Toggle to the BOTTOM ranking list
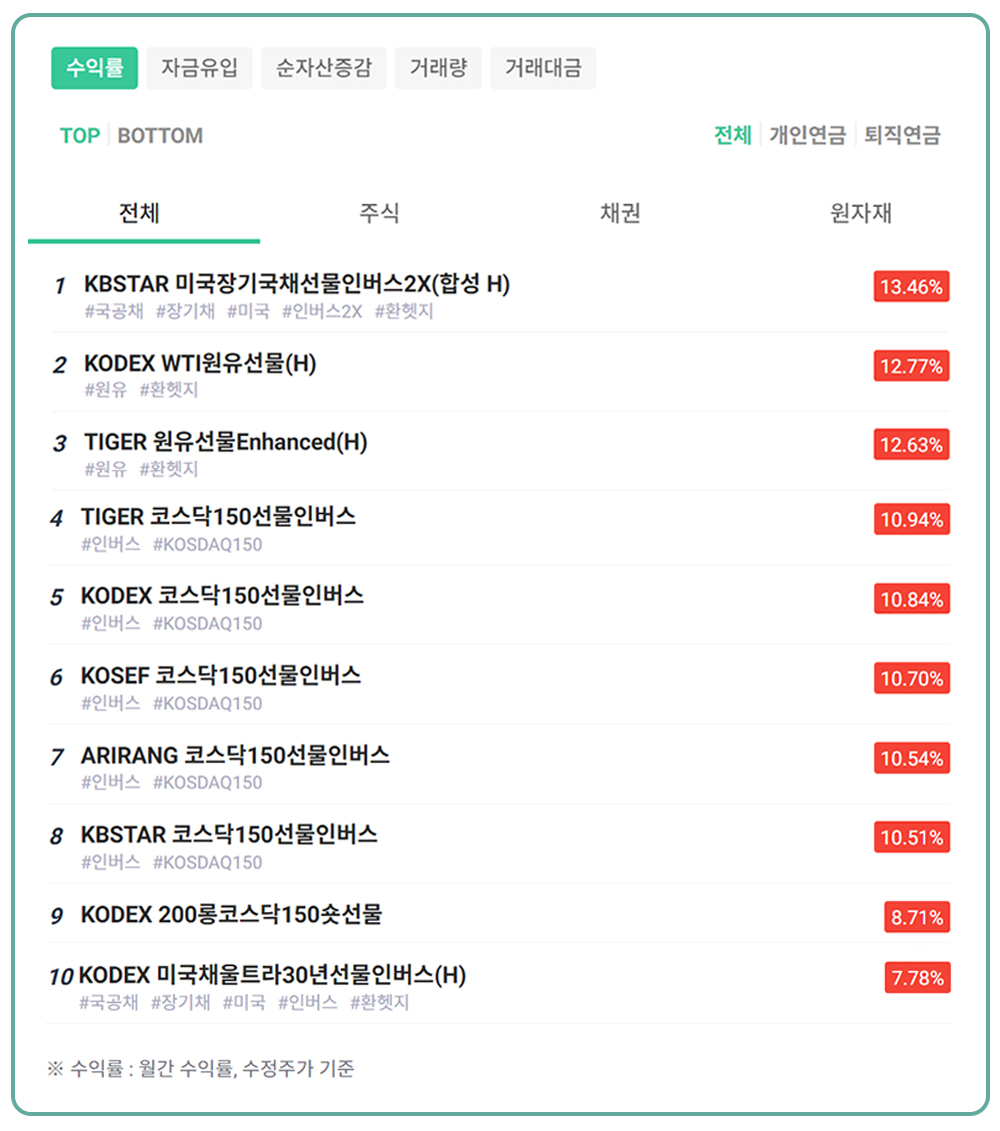Viewport: 1000px width, 1131px height. pyautogui.click(x=160, y=136)
